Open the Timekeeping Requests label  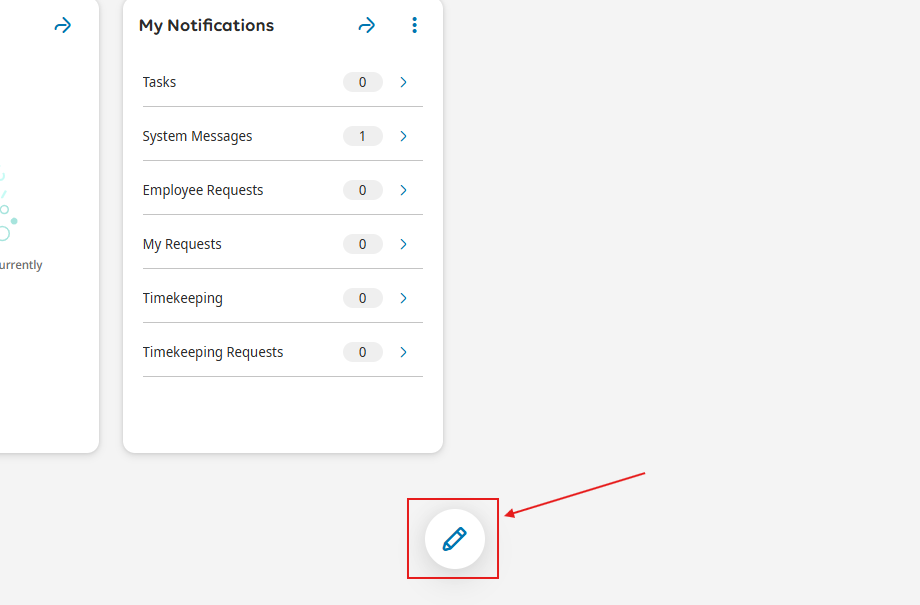(x=213, y=352)
